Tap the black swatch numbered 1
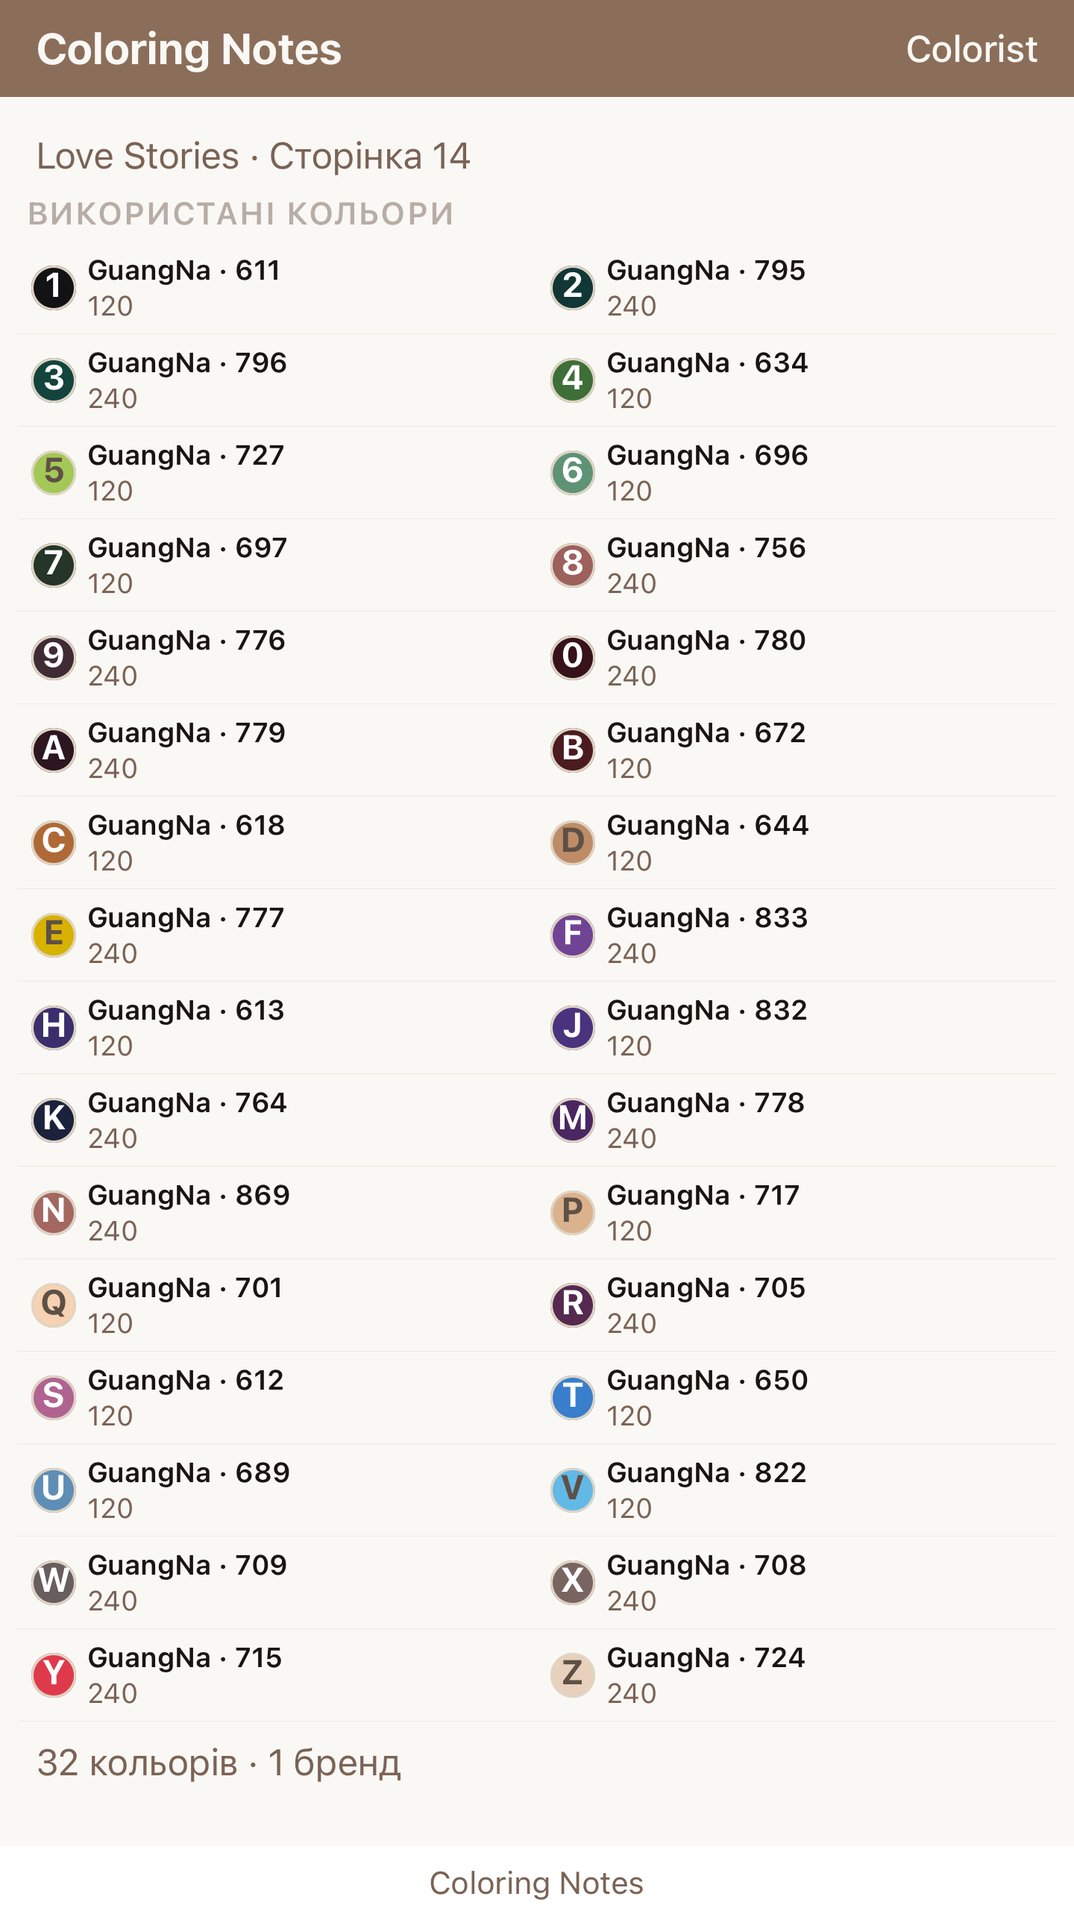Viewport: 1074px width, 1920px height. (x=54, y=288)
